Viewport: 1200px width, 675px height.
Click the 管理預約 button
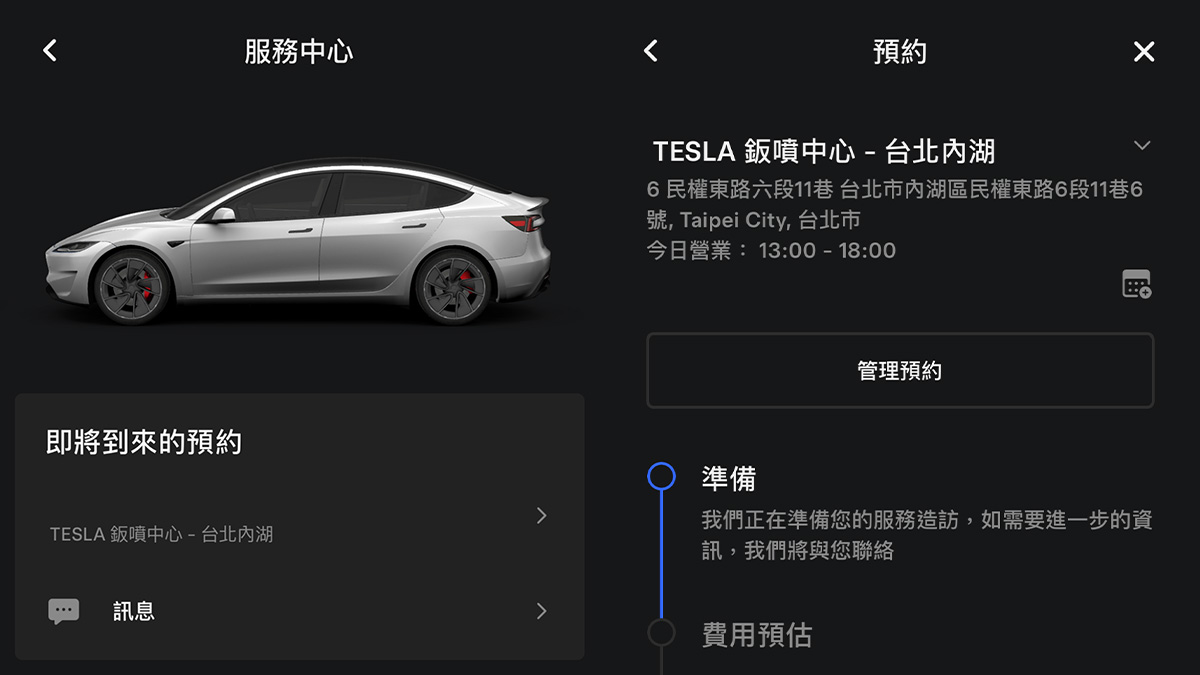pyautogui.click(x=900, y=371)
